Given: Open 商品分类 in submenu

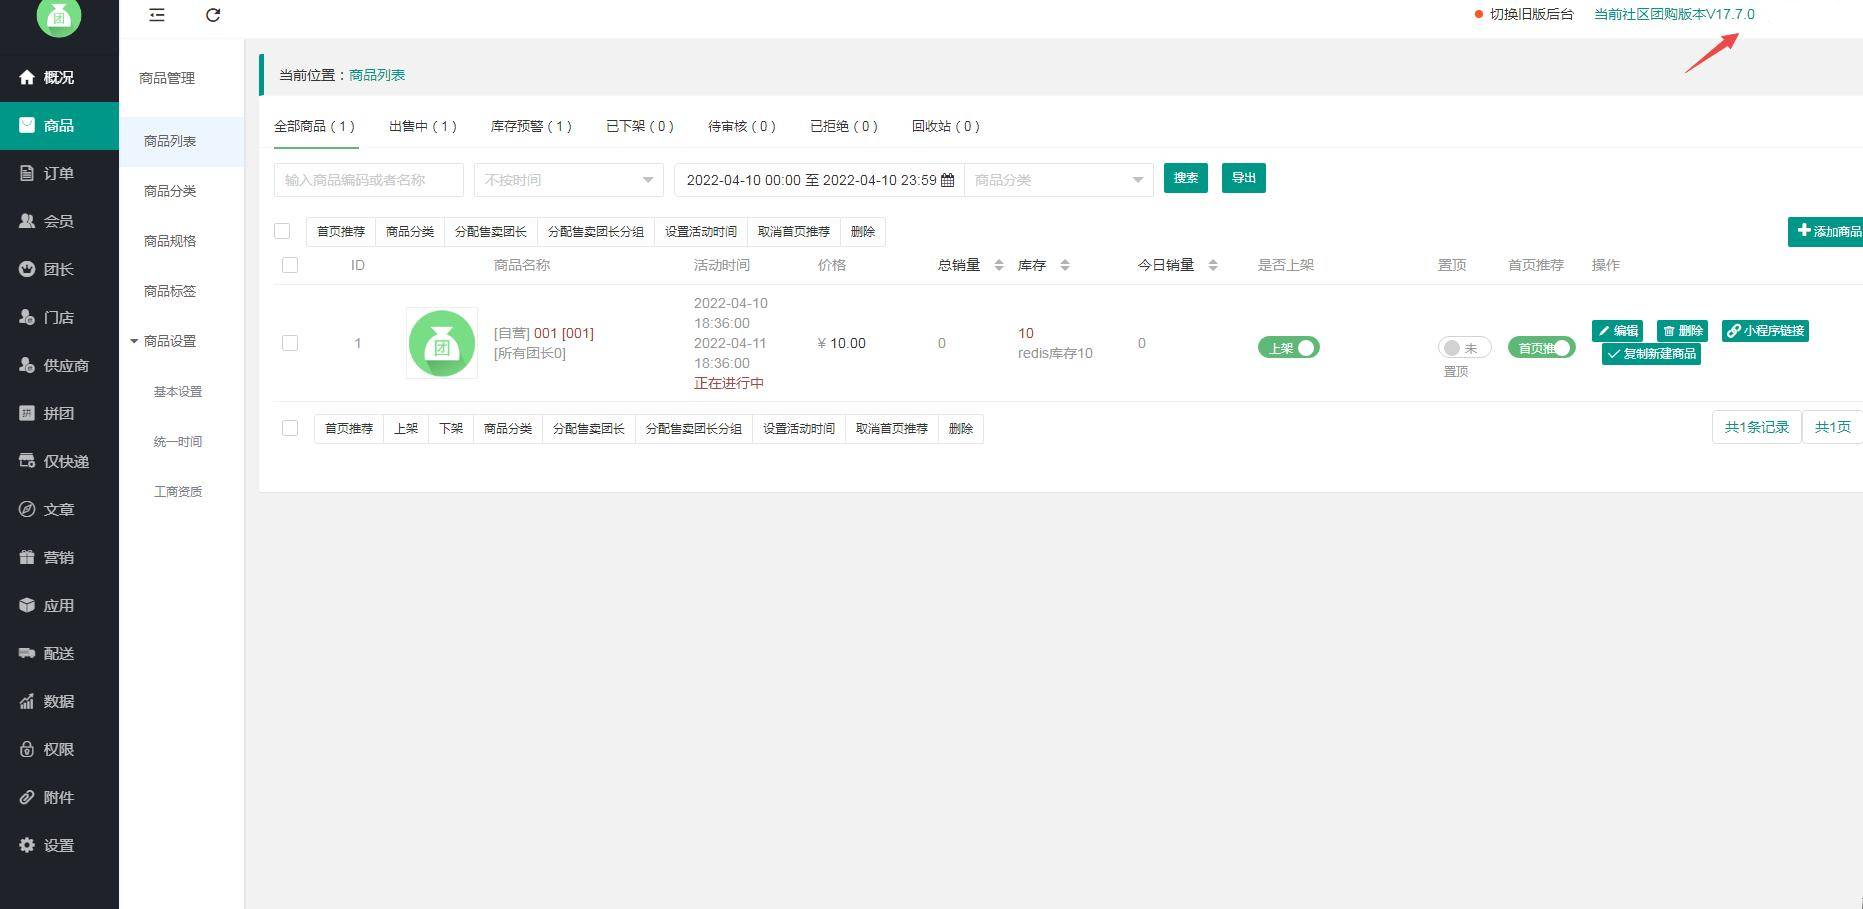Looking at the screenshot, I should click(170, 191).
